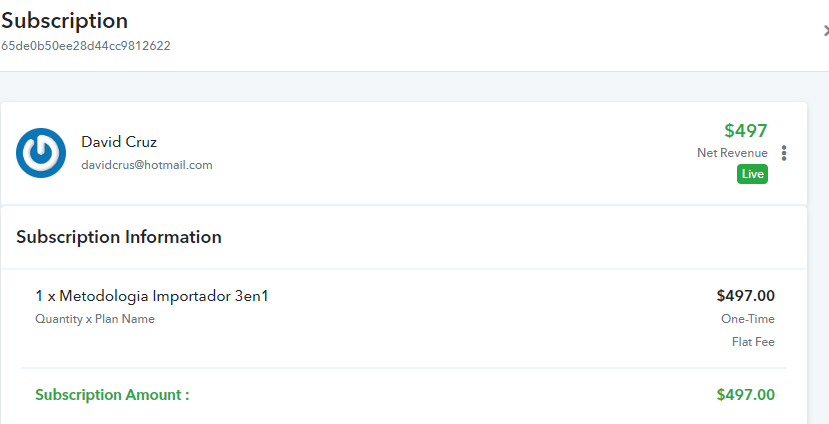Click the Subscription Information header
Image resolution: width=829 pixels, height=424 pixels.
(119, 237)
